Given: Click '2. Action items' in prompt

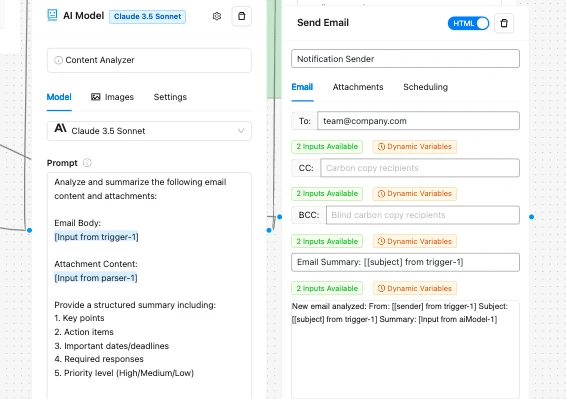Looking at the screenshot, I should [84, 332].
